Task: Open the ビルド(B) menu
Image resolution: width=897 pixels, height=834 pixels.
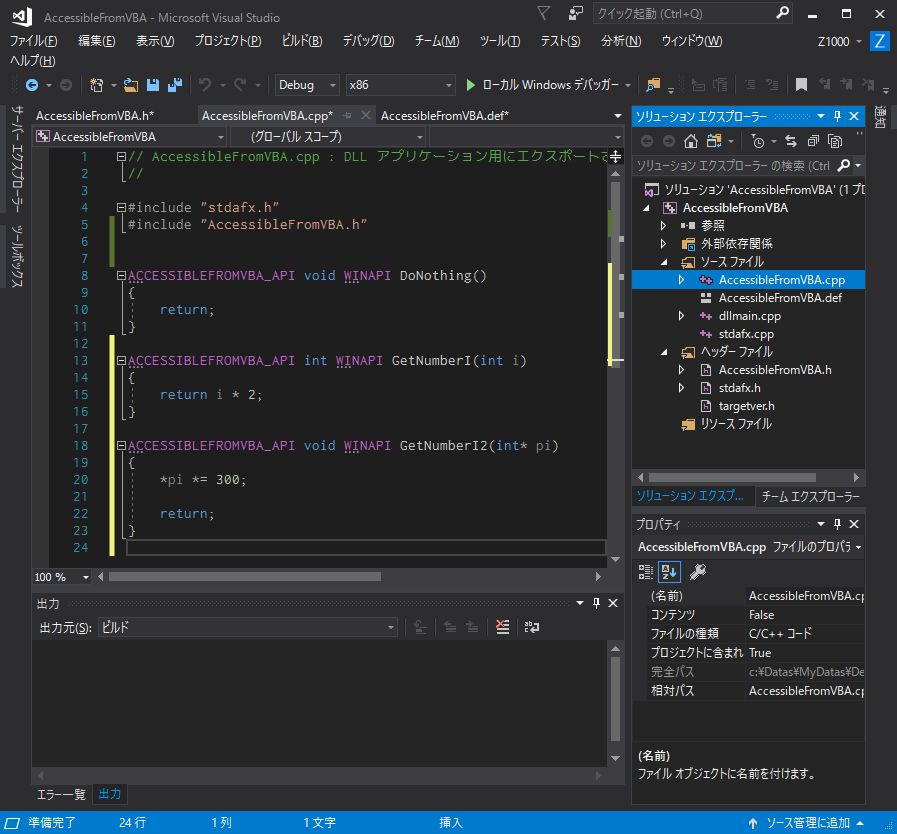Action: click(301, 41)
